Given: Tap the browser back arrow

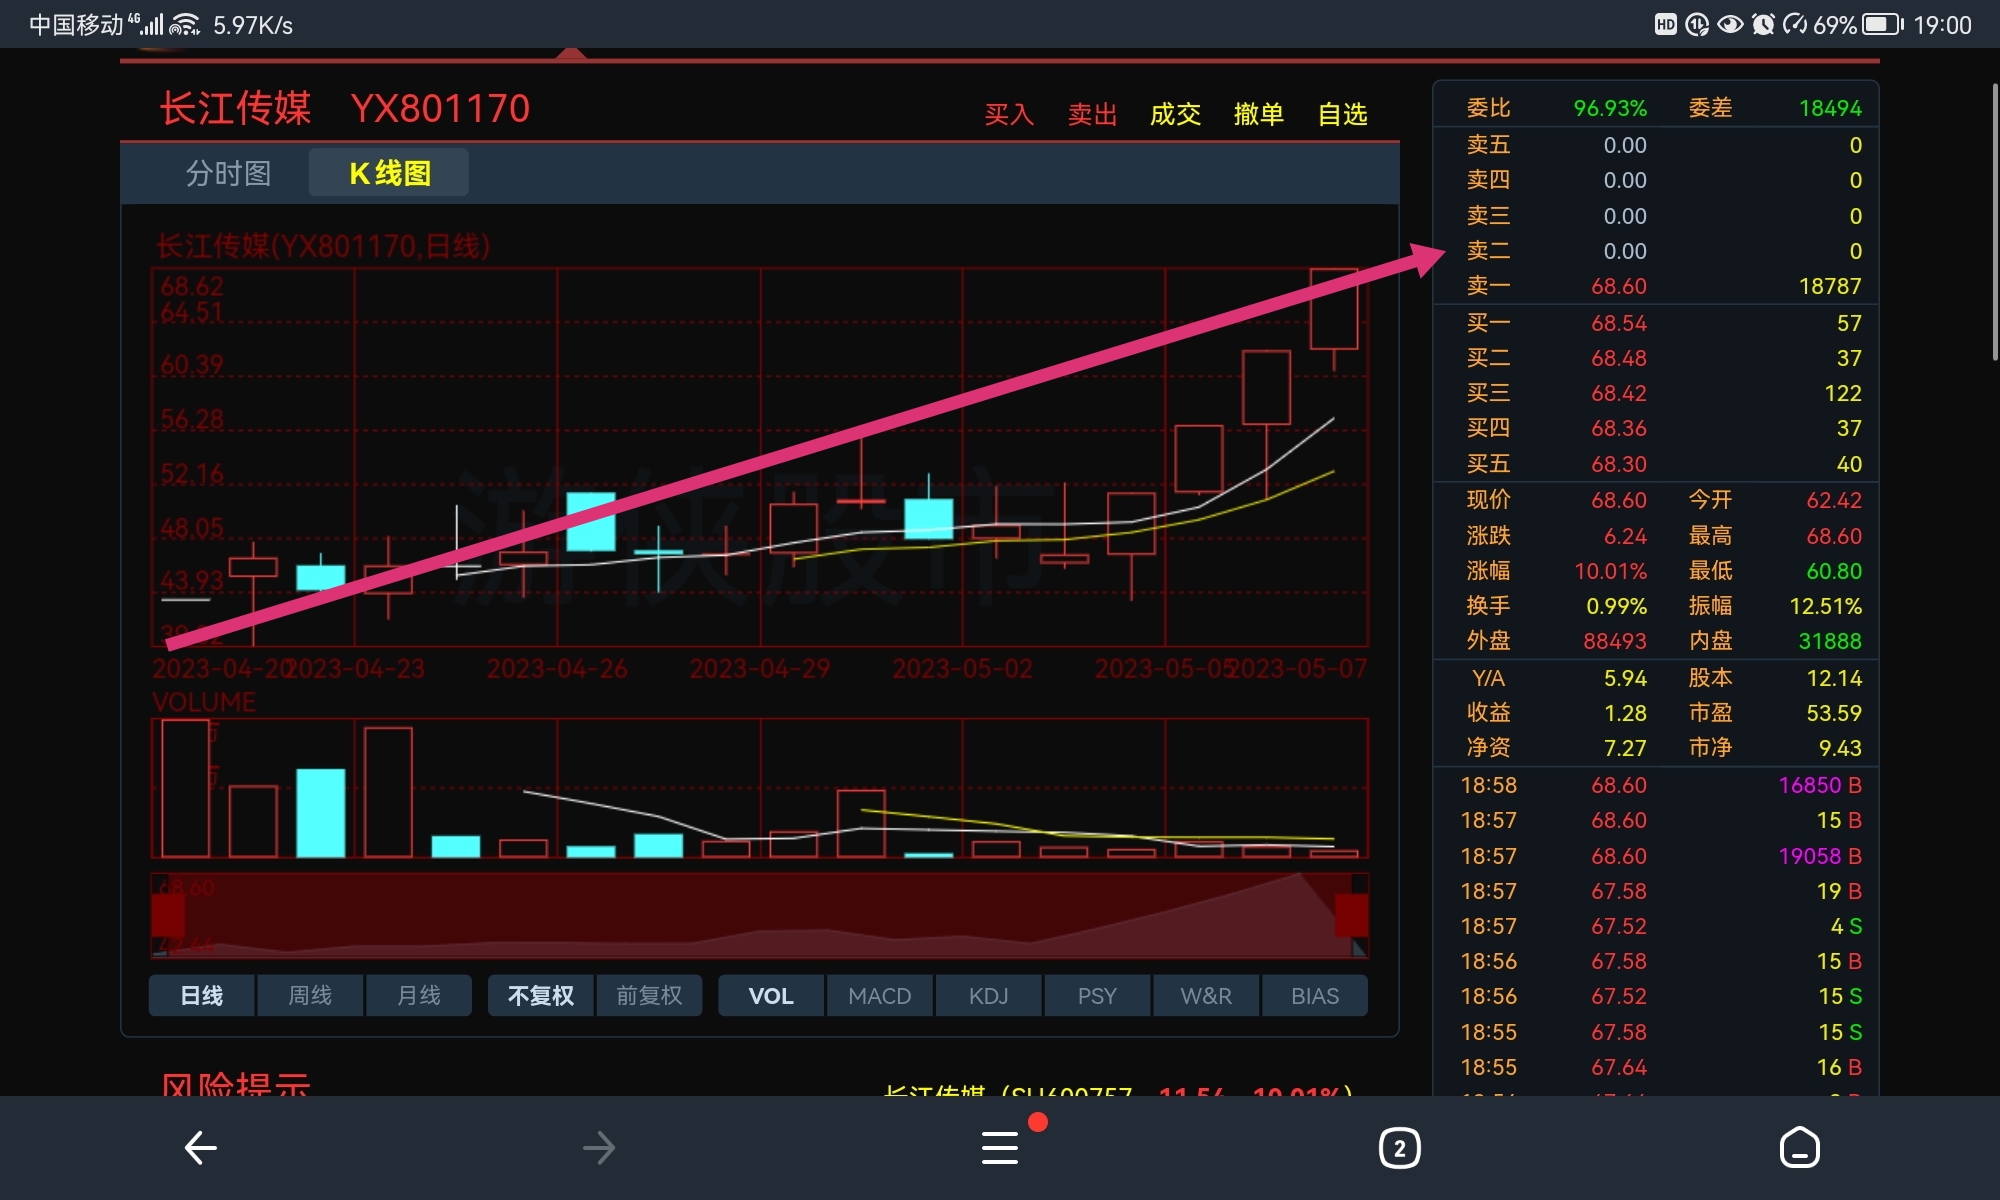Looking at the screenshot, I should 201,1147.
